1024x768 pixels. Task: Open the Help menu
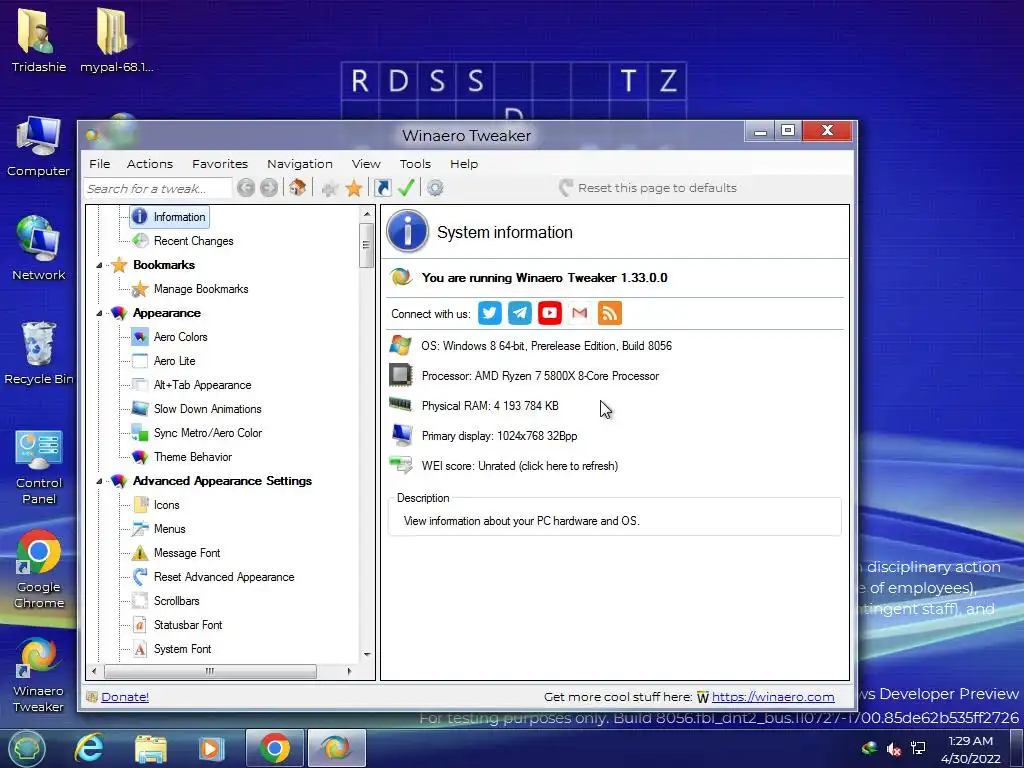tap(464, 164)
